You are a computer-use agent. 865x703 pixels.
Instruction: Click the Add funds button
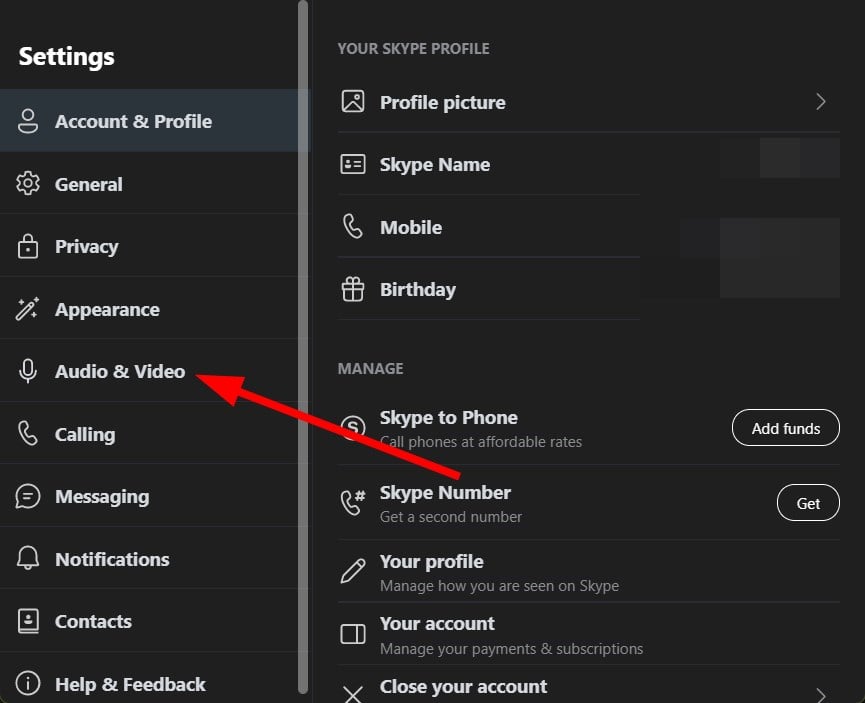click(x=786, y=428)
